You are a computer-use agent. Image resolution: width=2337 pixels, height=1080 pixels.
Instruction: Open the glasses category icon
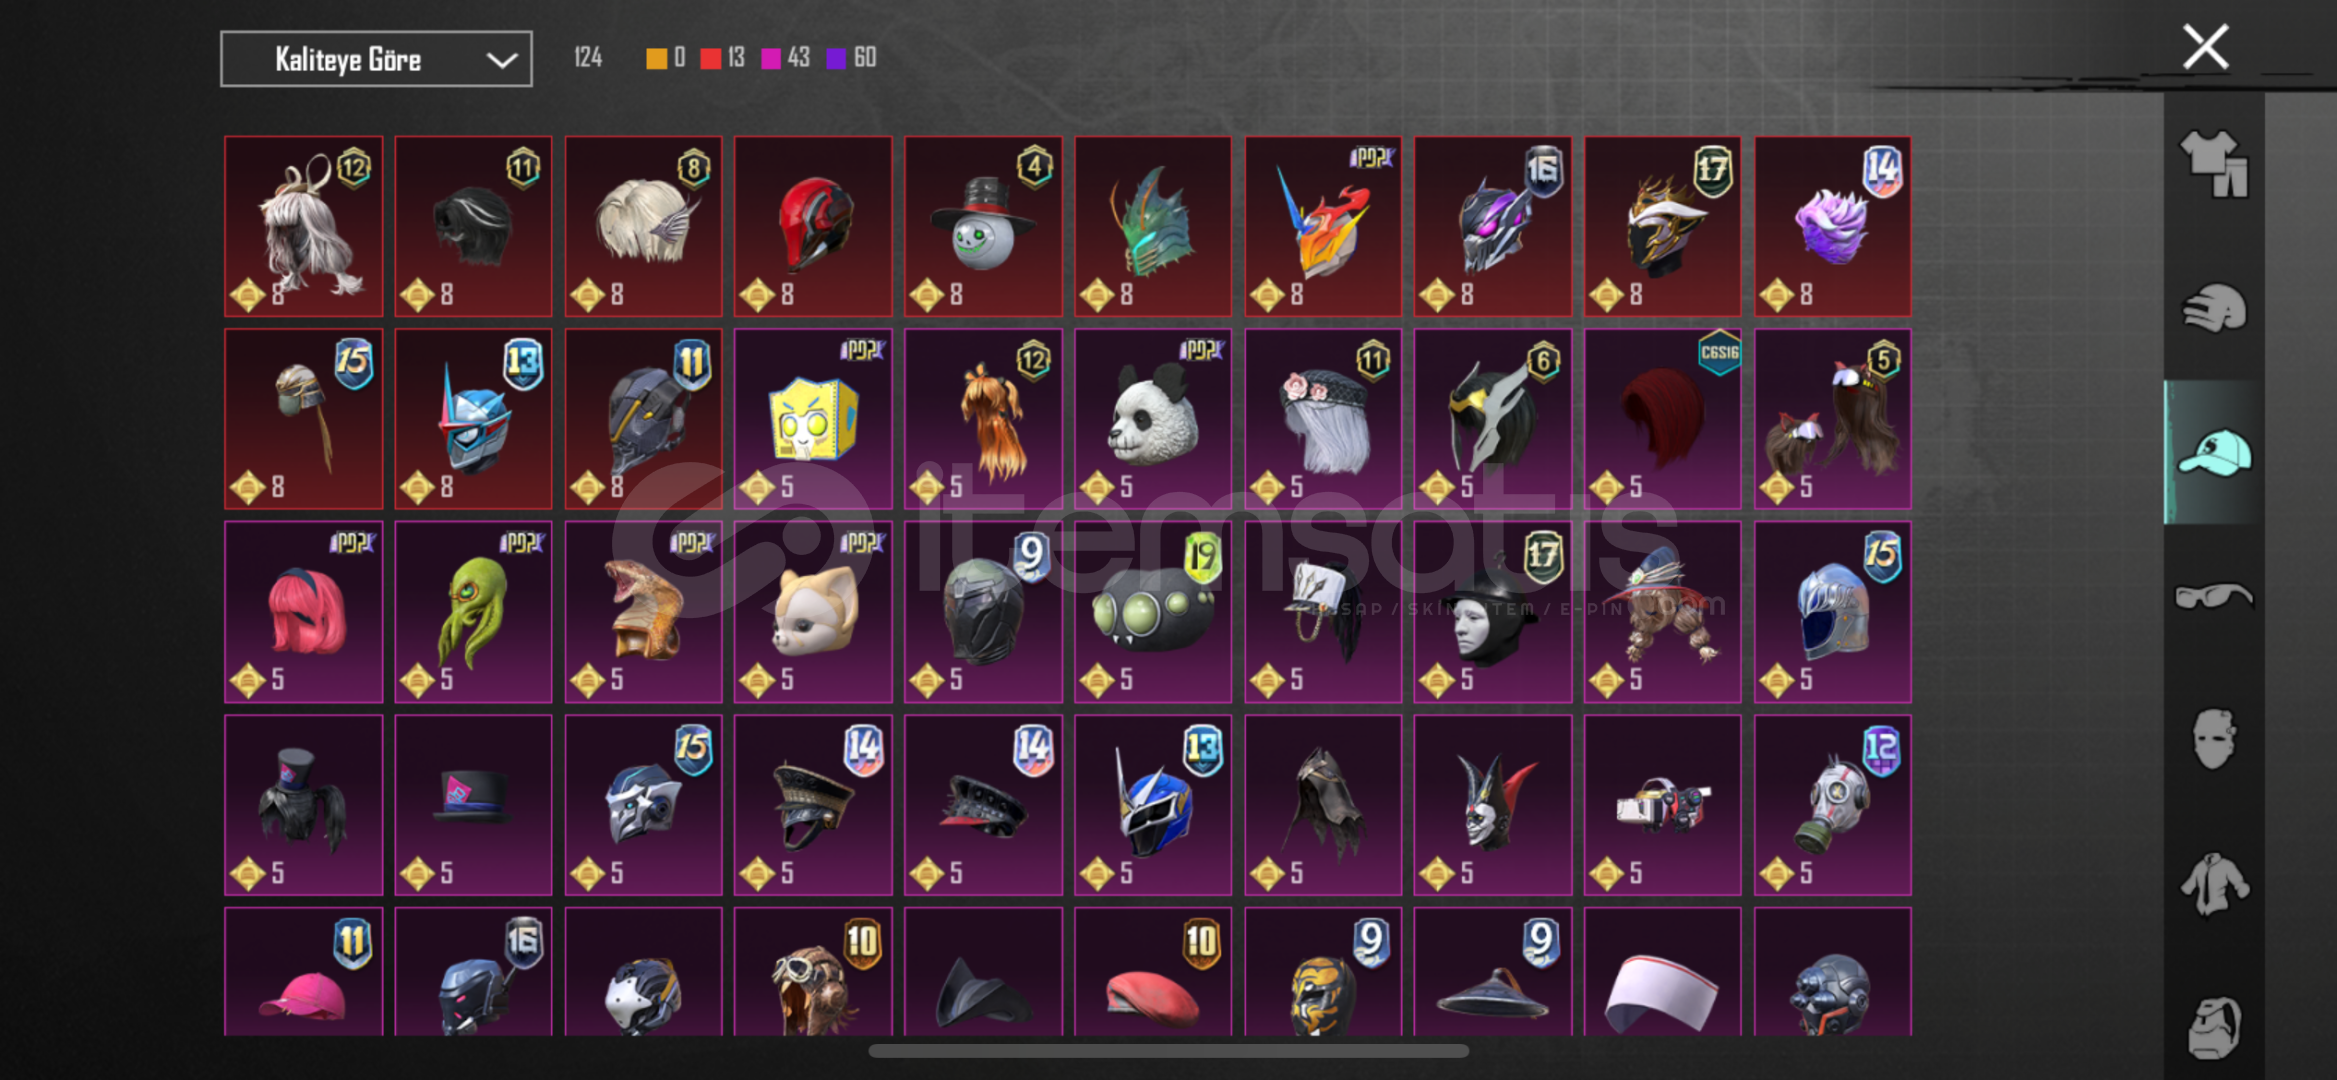click(2214, 597)
